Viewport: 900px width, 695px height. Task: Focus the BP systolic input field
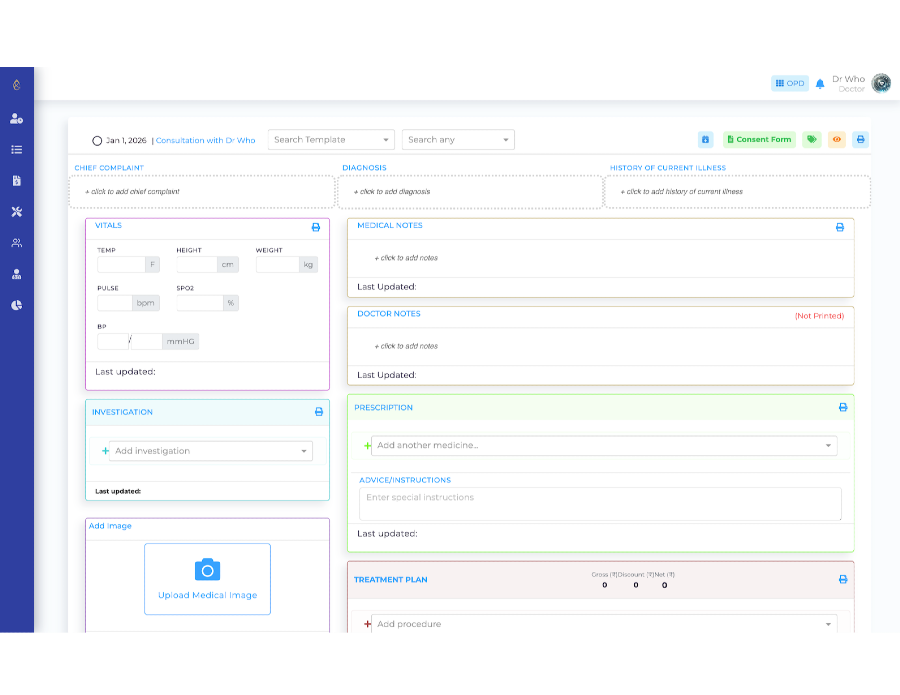pyautogui.click(x=112, y=341)
